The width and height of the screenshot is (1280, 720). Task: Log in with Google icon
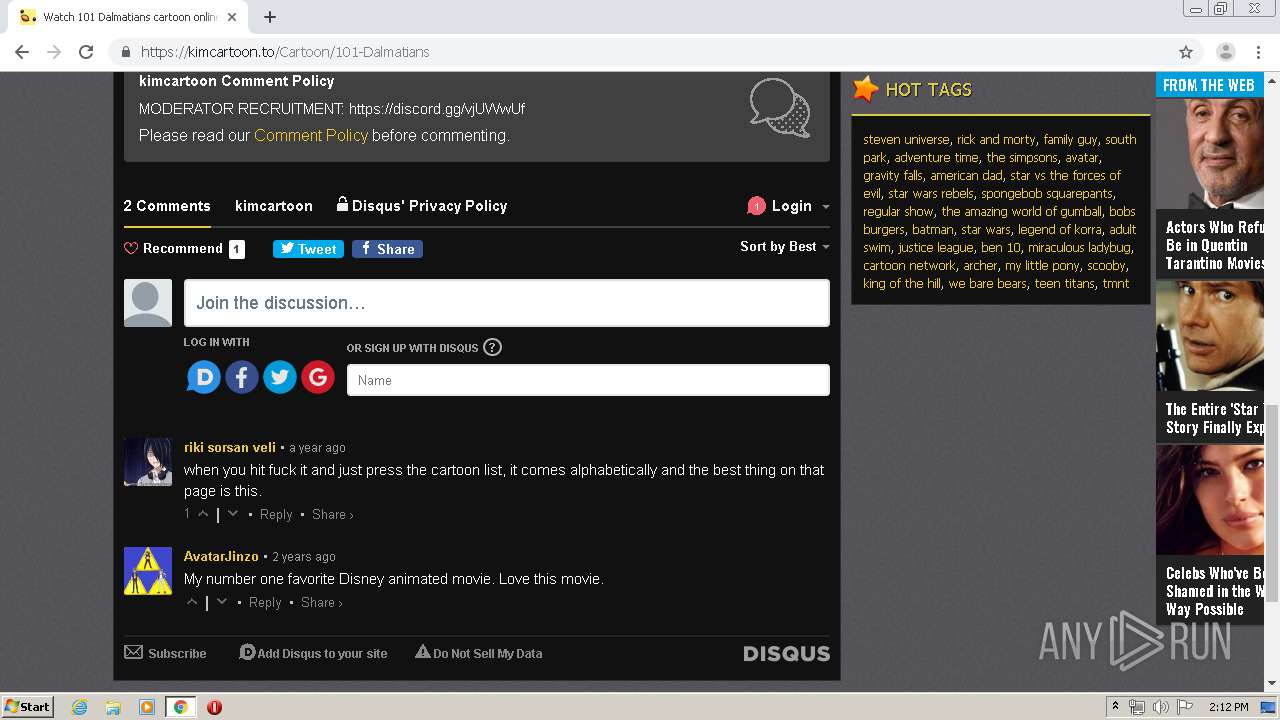tap(318, 377)
